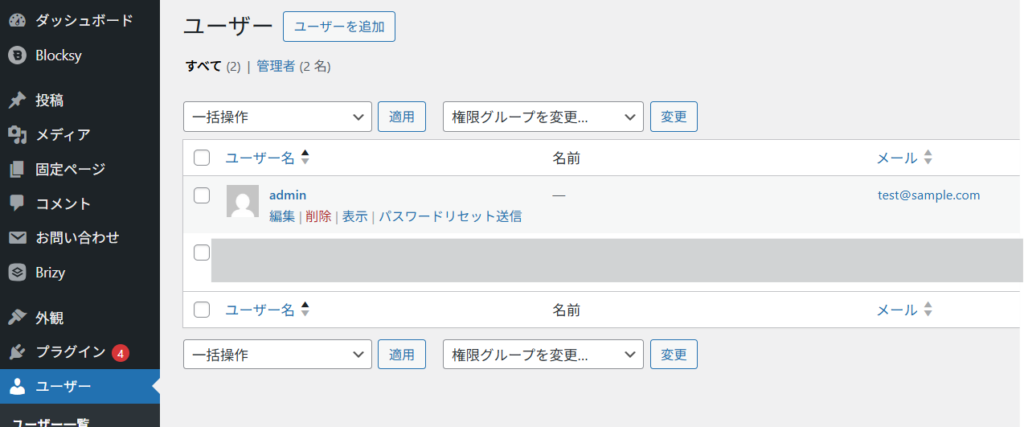Open the Plugins menu item
Viewport: 1024px width, 427px height.
[70, 352]
